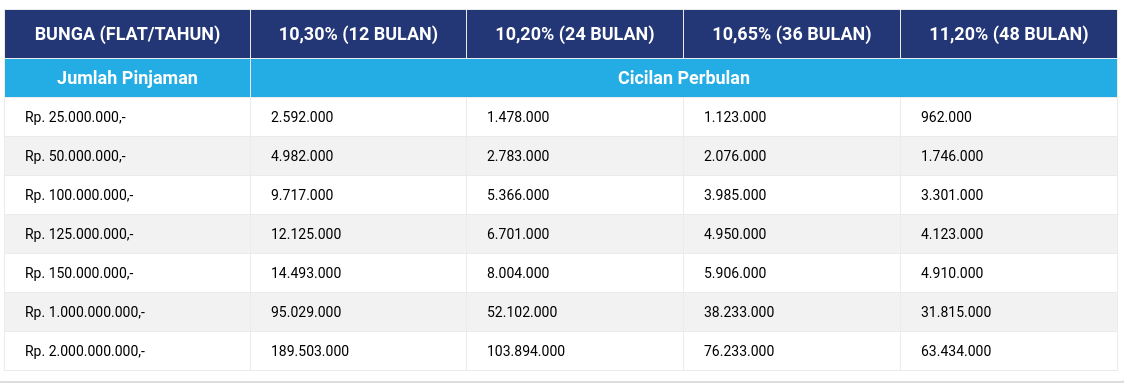Click the 189.503.000 installment cell

(358, 351)
